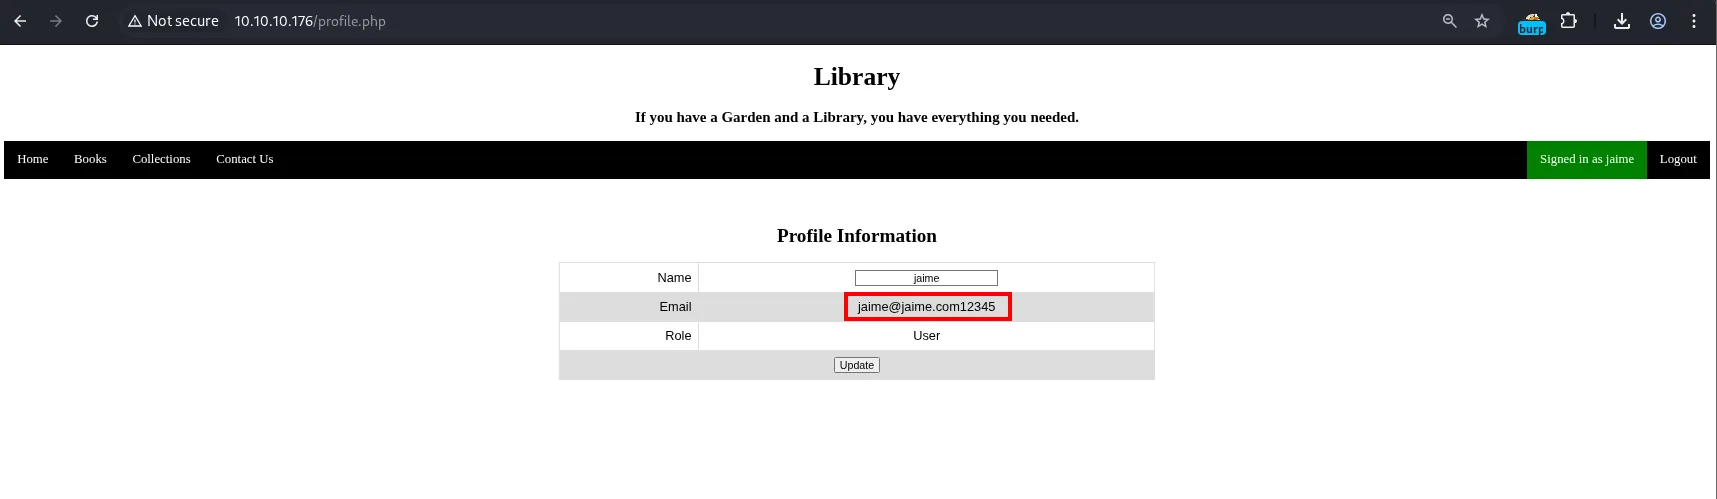Open the Not secure site info warning

[x=173, y=21]
